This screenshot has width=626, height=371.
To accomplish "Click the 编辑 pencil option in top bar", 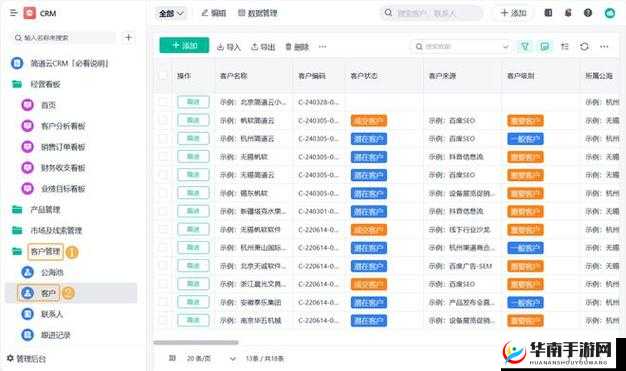I will tap(214, 13).
